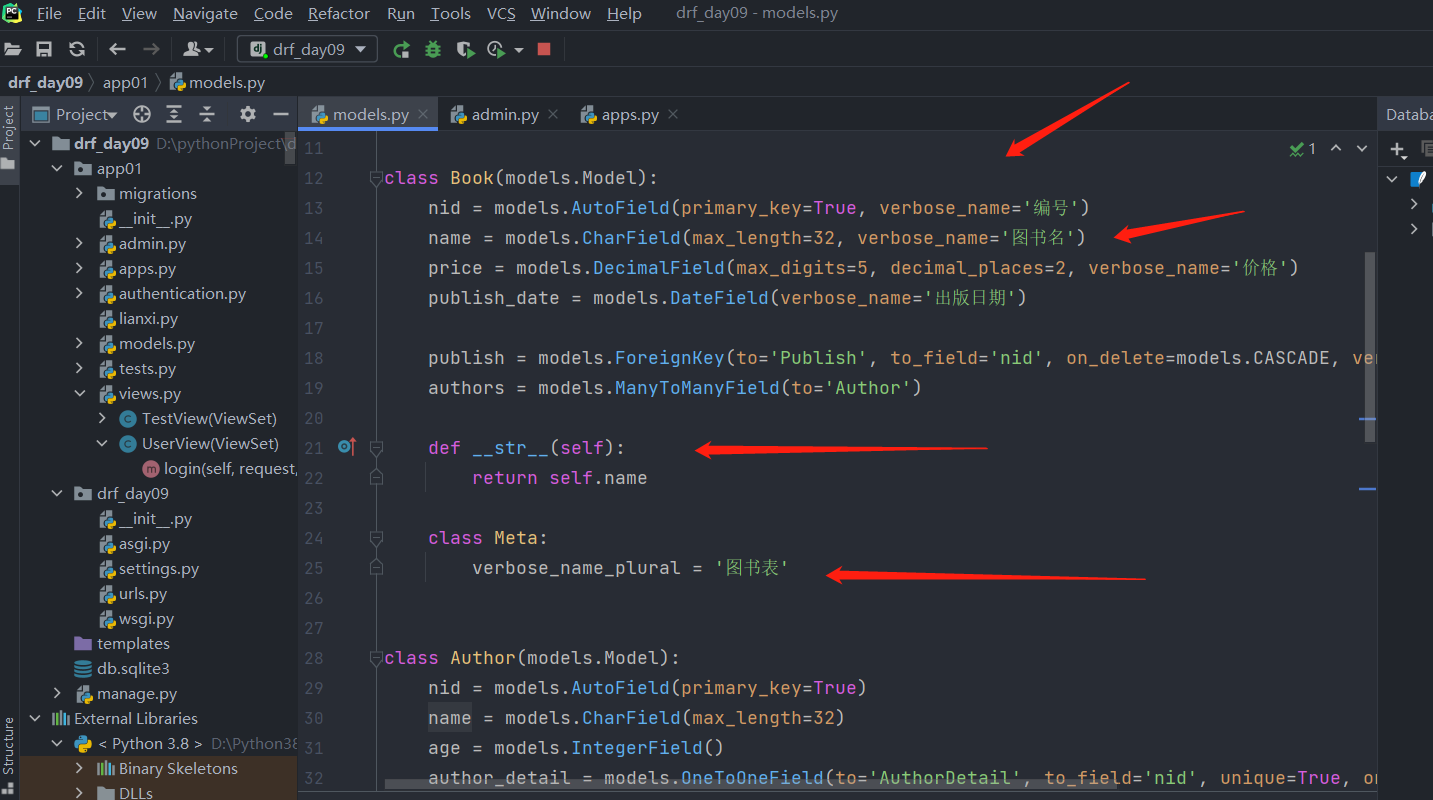Screen dimensions: 1433x800
Task: Open the drf_day09 run configuration dropdown
Action: click(308, 49)
